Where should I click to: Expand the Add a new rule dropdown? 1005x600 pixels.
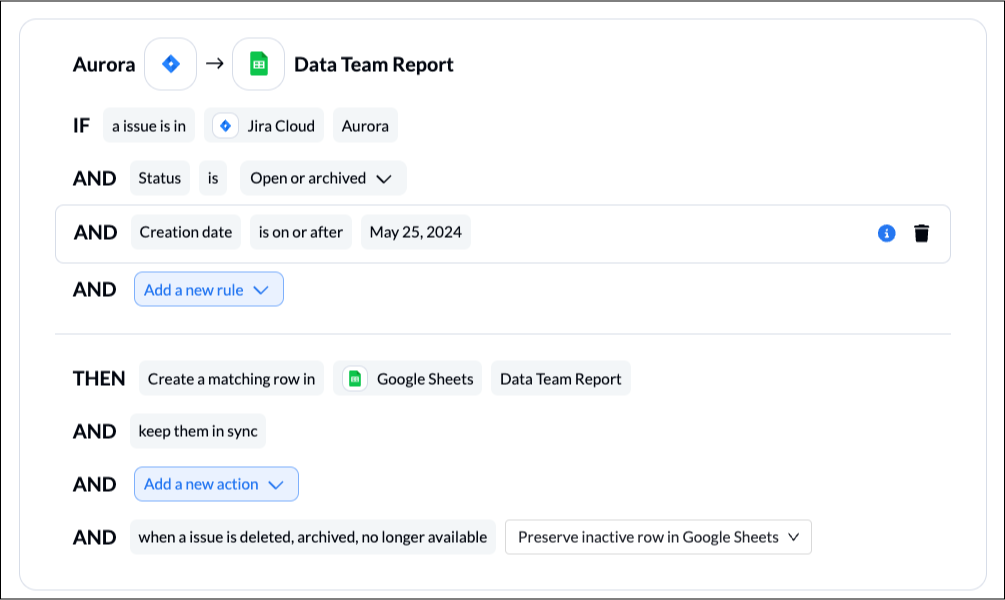pos(209,289)
